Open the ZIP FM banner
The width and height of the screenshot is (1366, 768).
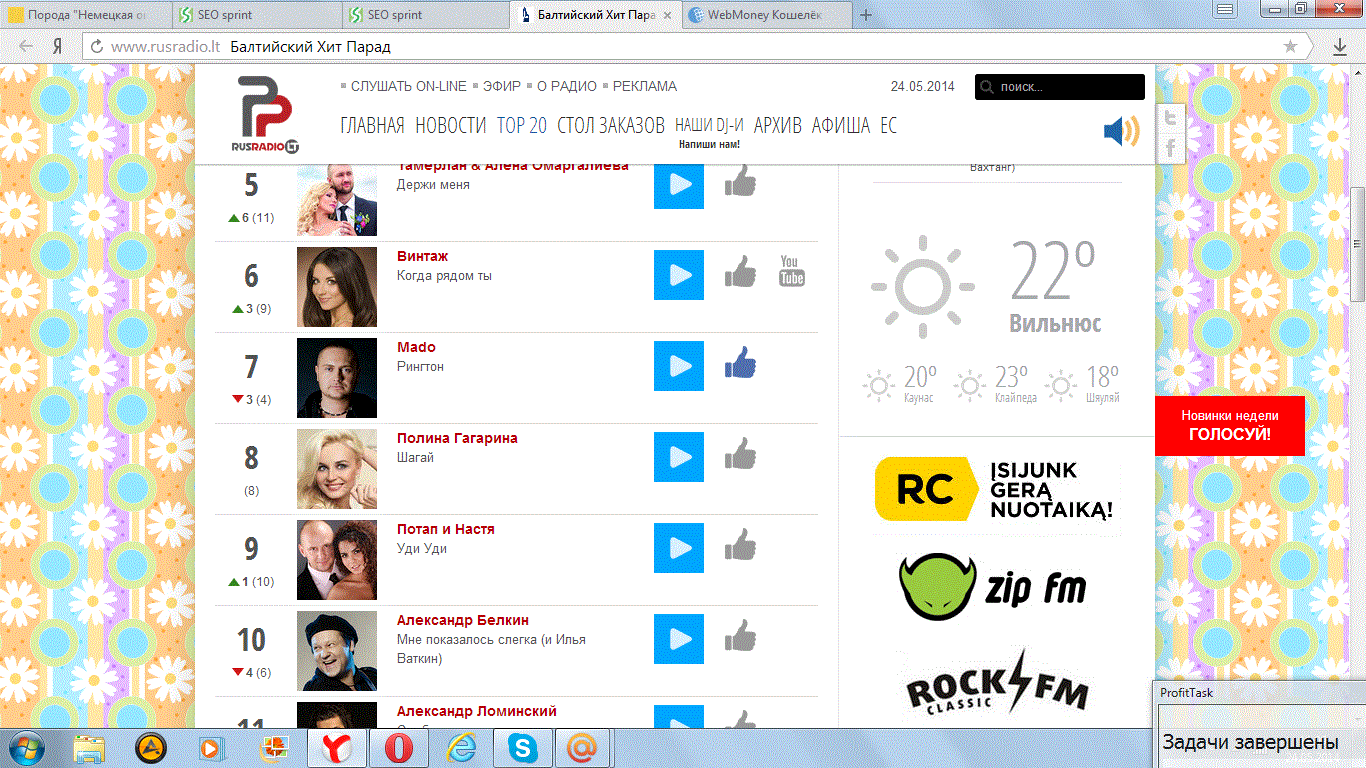coord(993,587)
